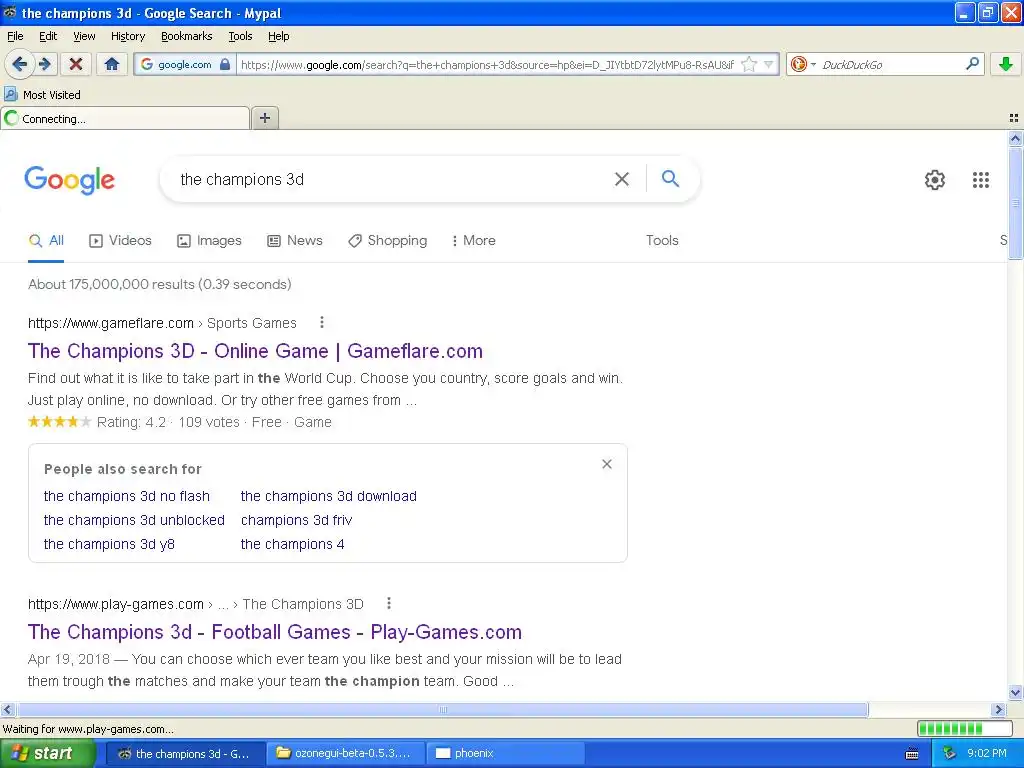Open the Windows start menu
This screenshot has height=768, width=1024.
46,753
